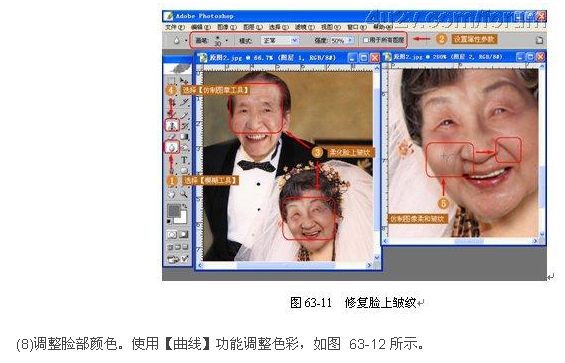Click horizontal scrollbar of 66.7% window
The width and height of the screenshot is (565, 363).
tap(285, 266)
